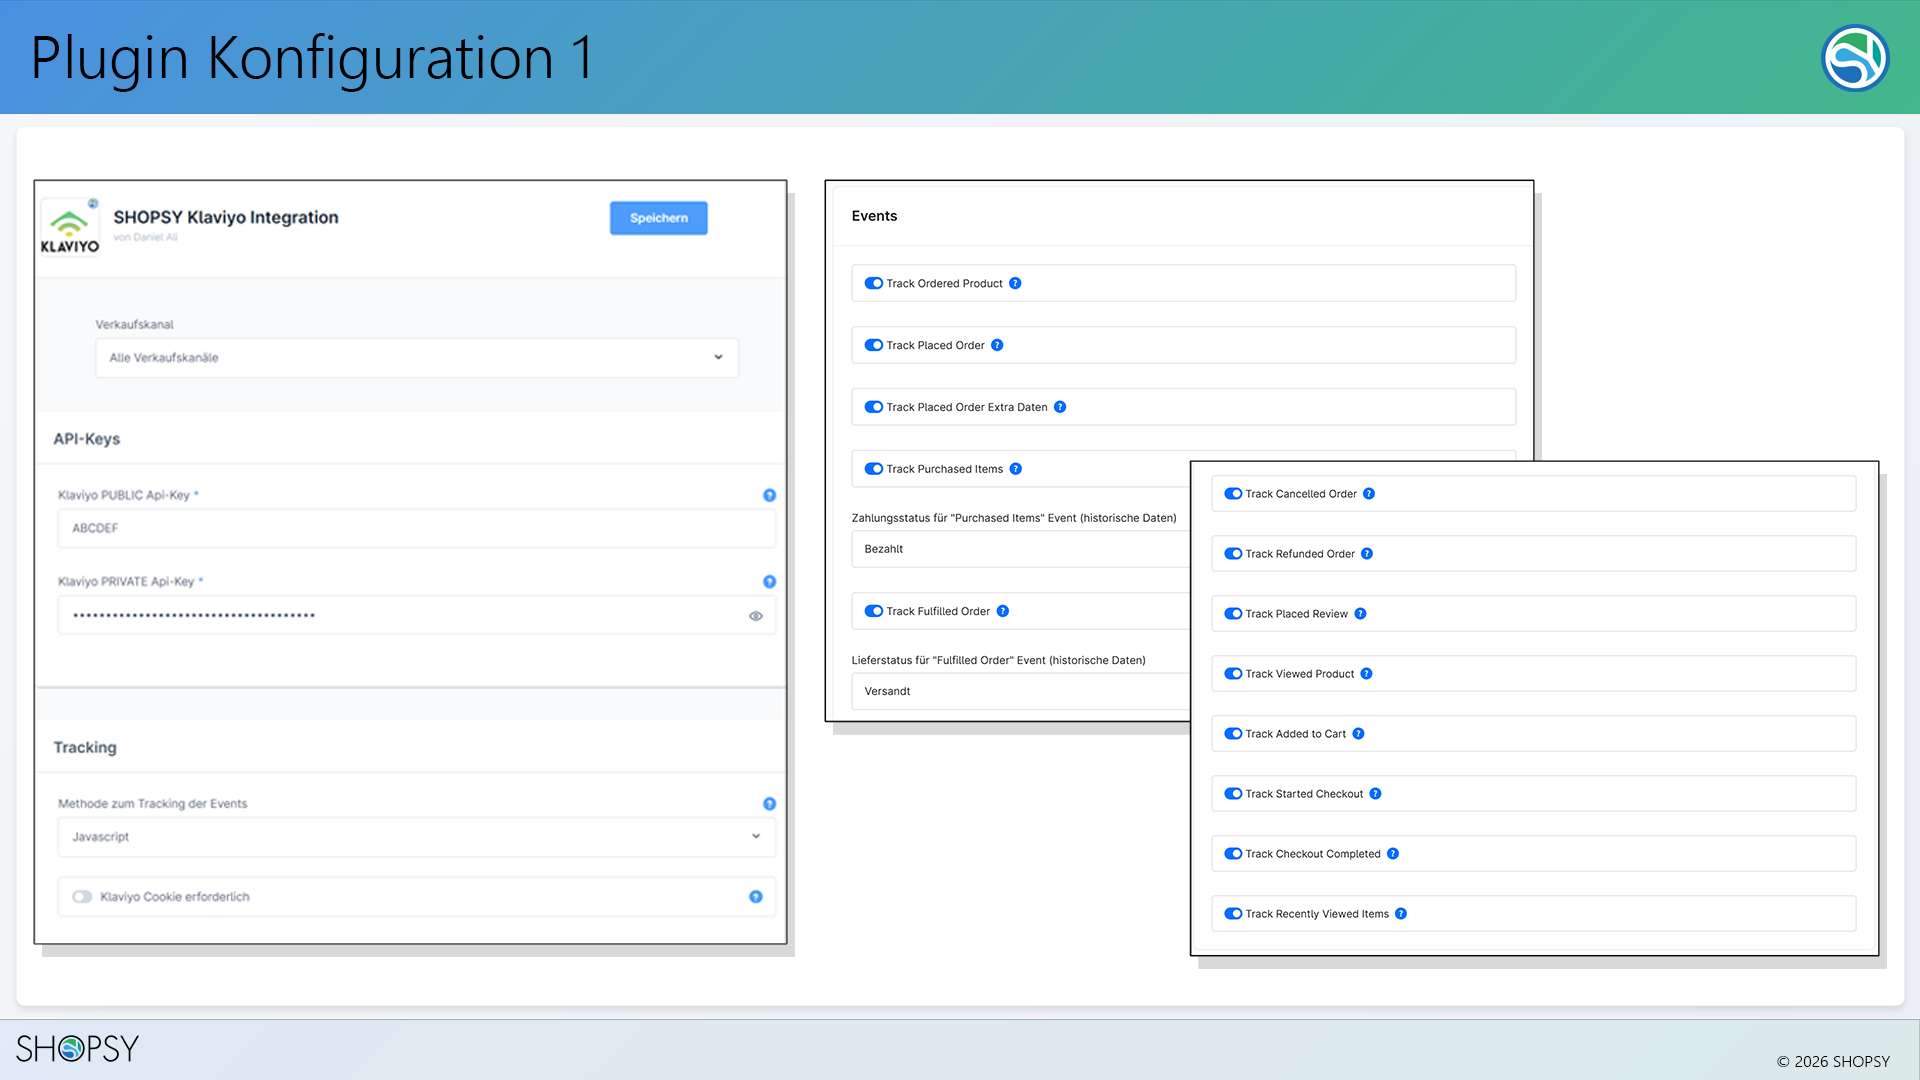Image resolution: width=1920 pixels, height=1080 pixels.
Task: Open help for Track Viewed Product
Action: pyautogui.click(x=1366, y=674)
